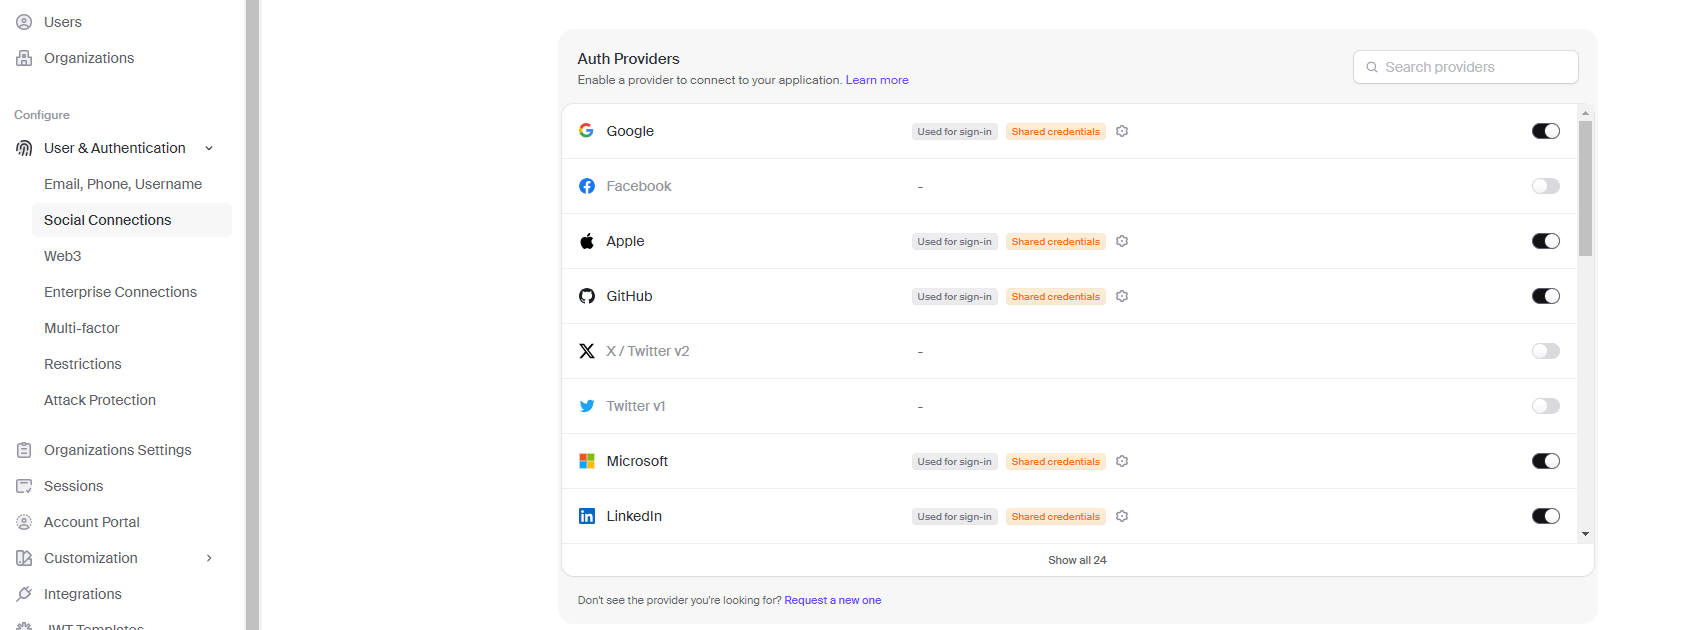Click the Sessions icon in sidebar
Viewport: 1693px width, 630px height.
[x=24, y=486]
